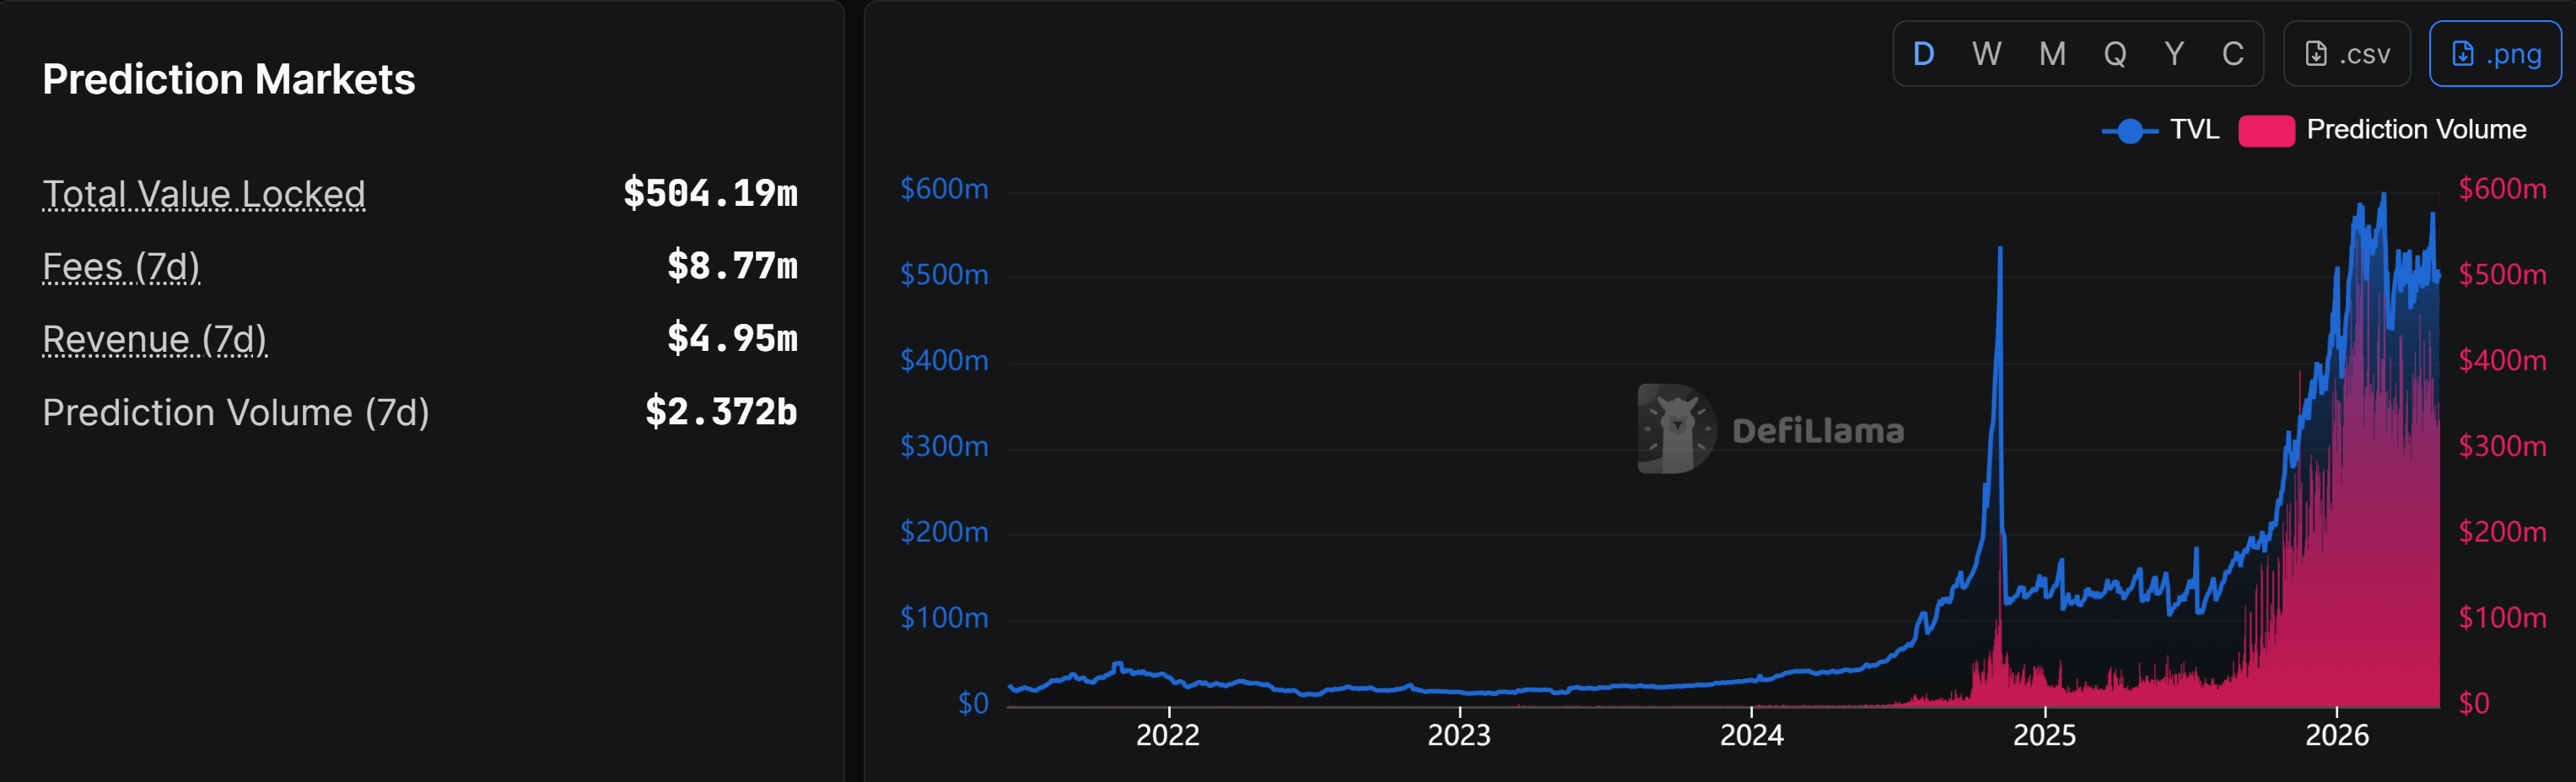This screenshot has width=2576, height=782.
Task: Click the blue $300m left axis label
Action: tap(944, 446)
